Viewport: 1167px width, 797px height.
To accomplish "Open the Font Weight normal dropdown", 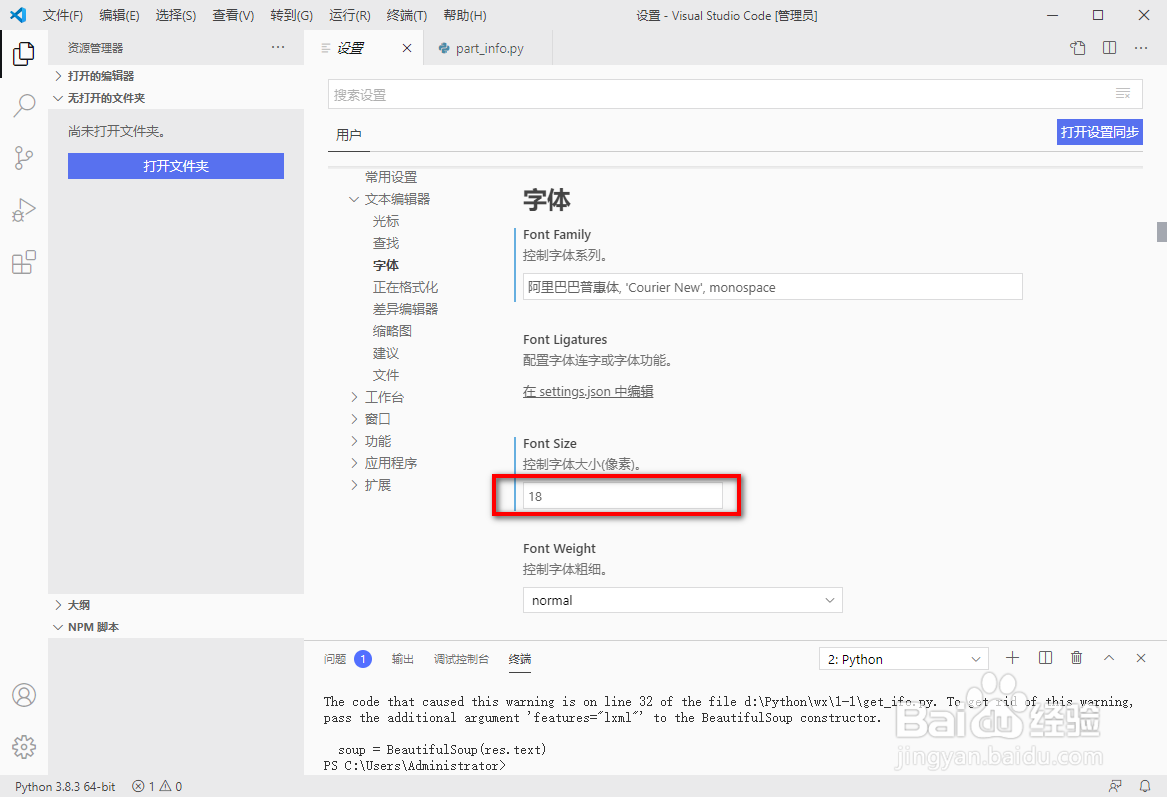I will coord(682,601).
